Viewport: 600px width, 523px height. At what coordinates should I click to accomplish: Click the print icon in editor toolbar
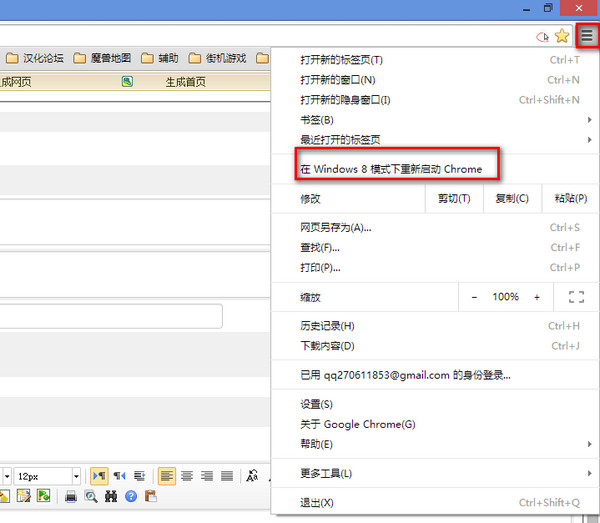point(71,497)
